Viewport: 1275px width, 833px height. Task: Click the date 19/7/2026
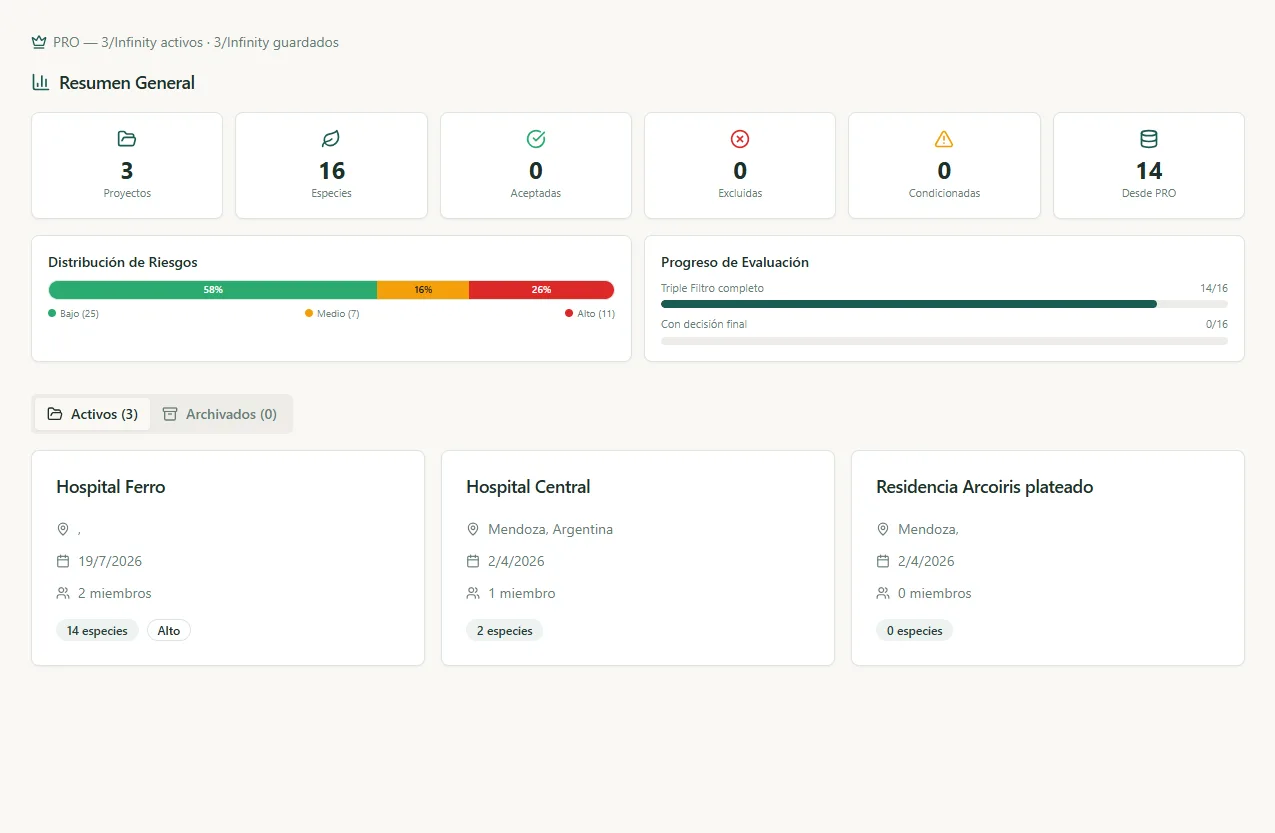point(110,561)
